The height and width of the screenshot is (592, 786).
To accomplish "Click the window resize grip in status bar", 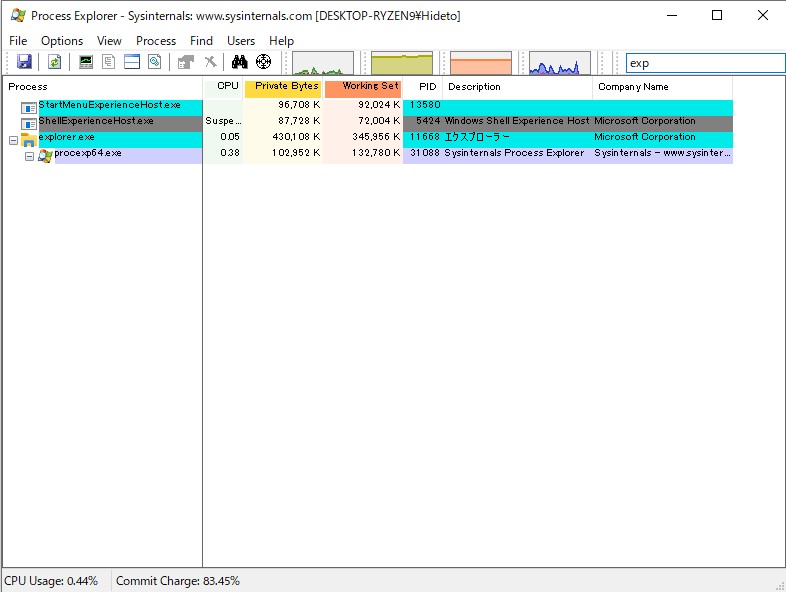I will [779, 585].
